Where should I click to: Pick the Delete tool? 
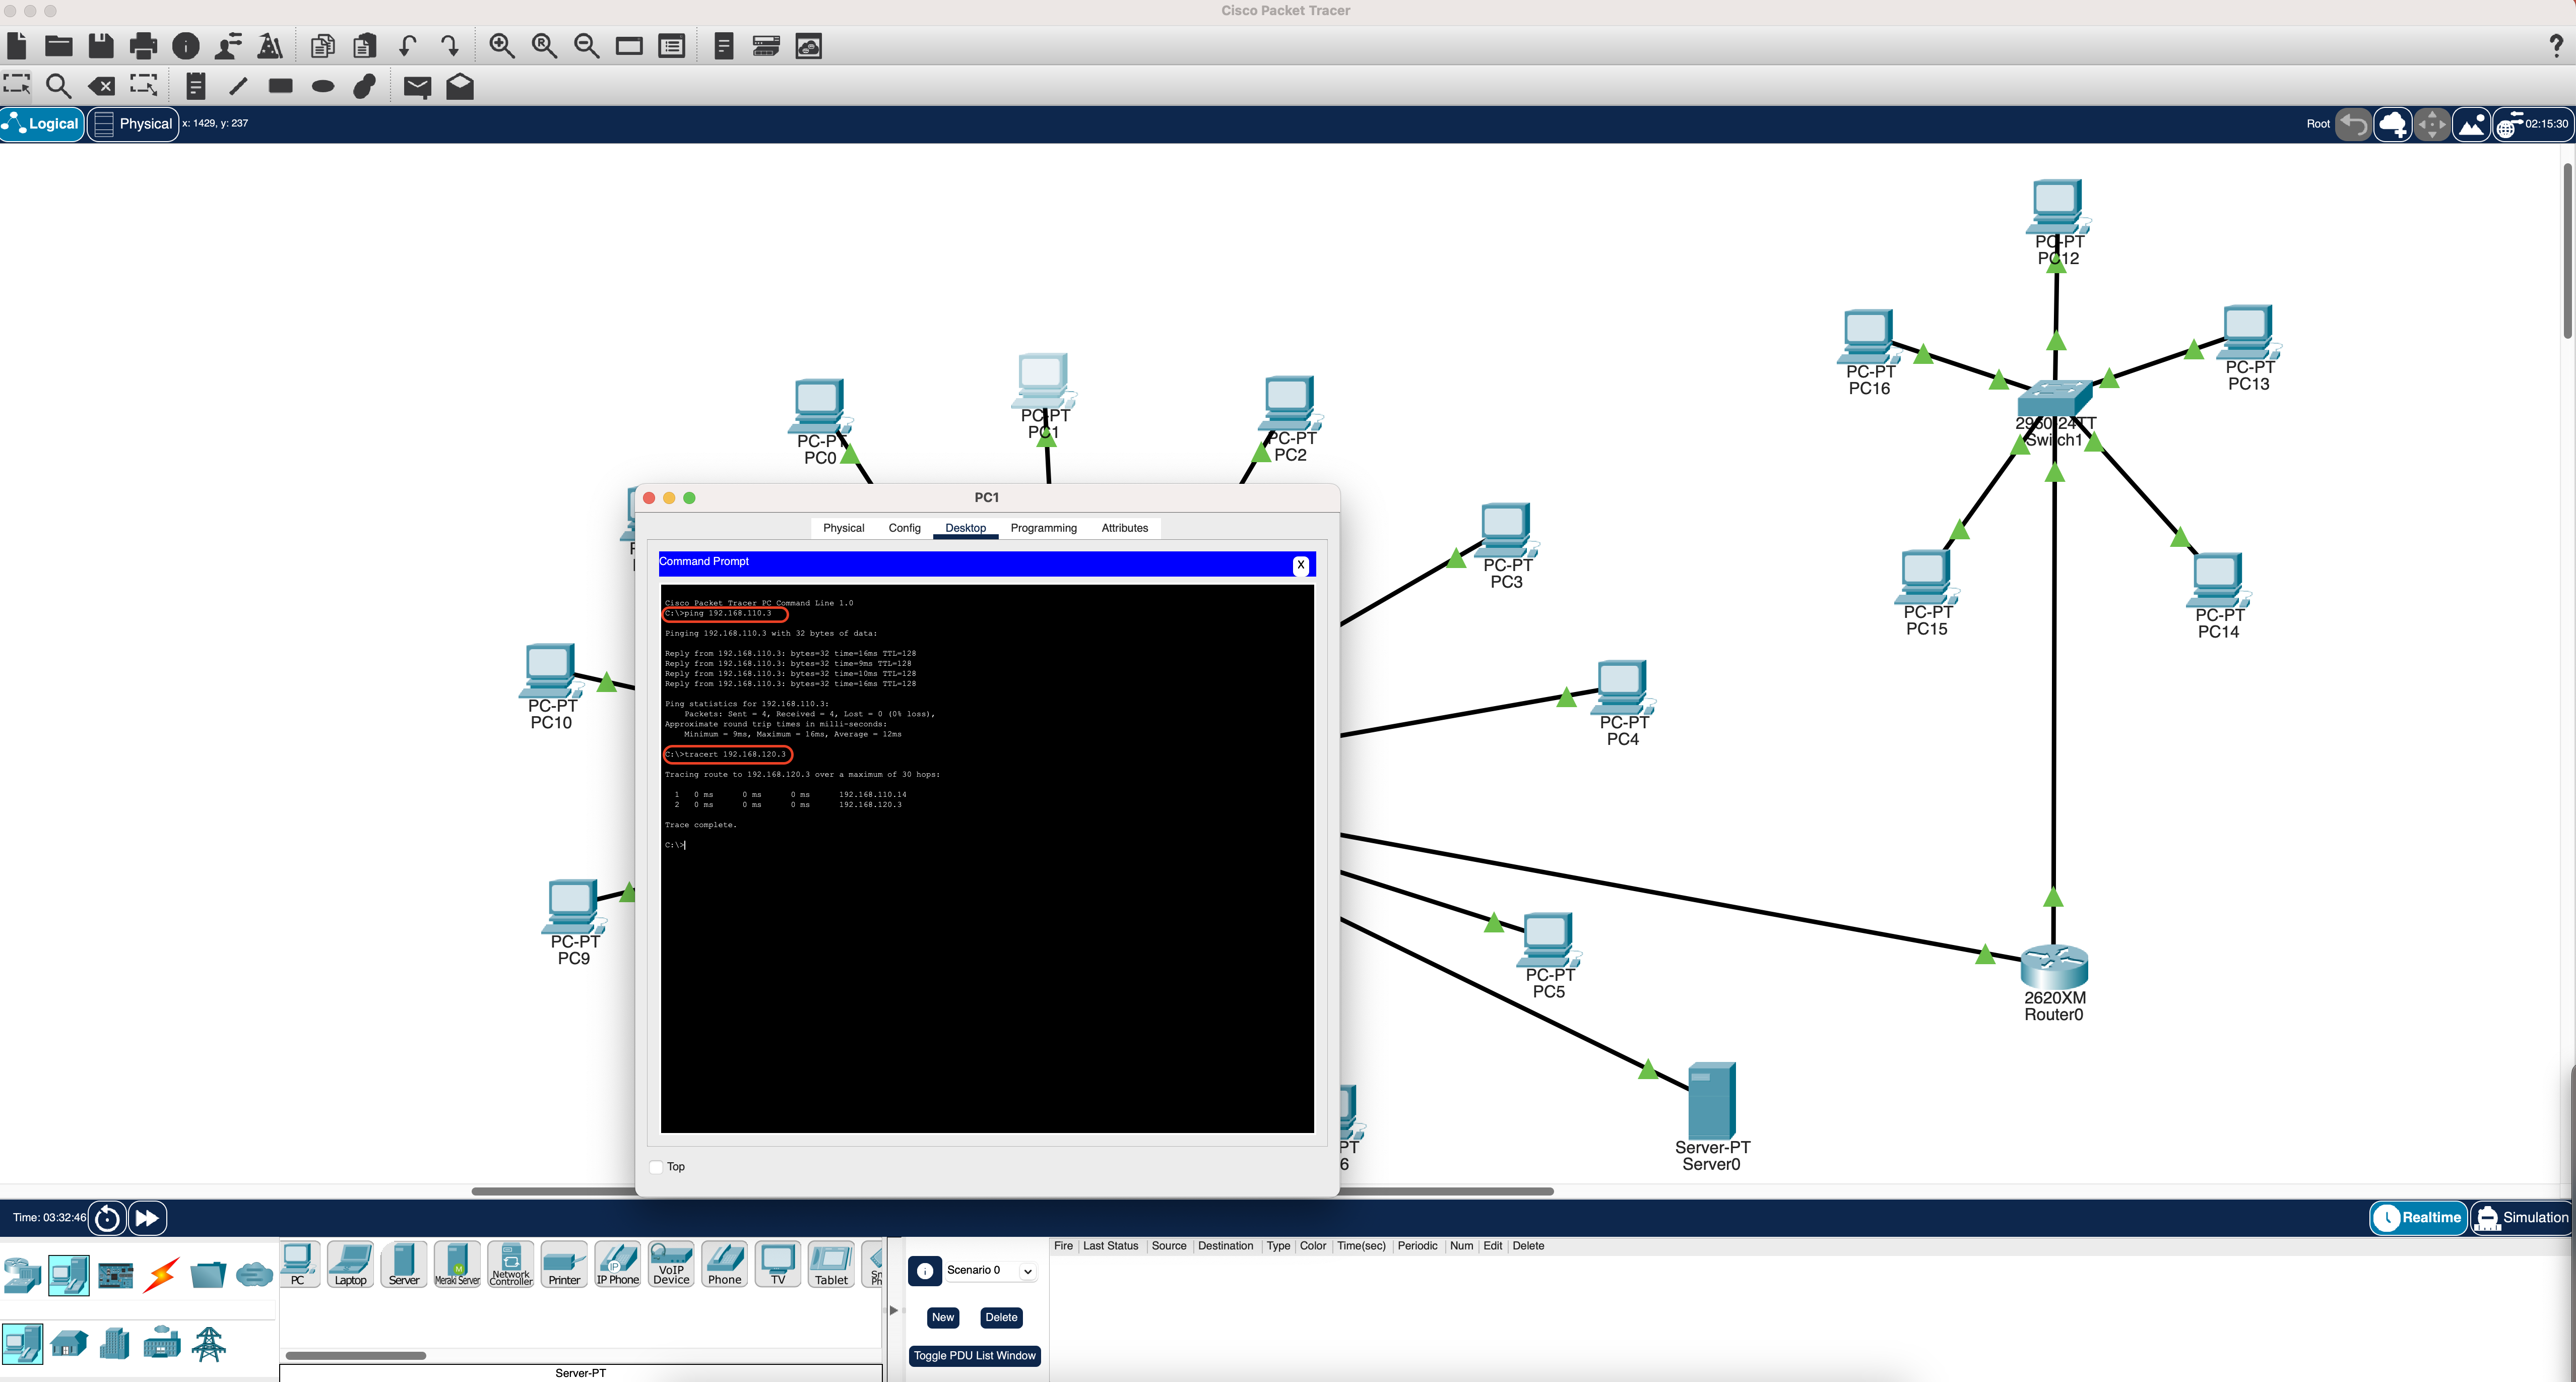(101, 86)
